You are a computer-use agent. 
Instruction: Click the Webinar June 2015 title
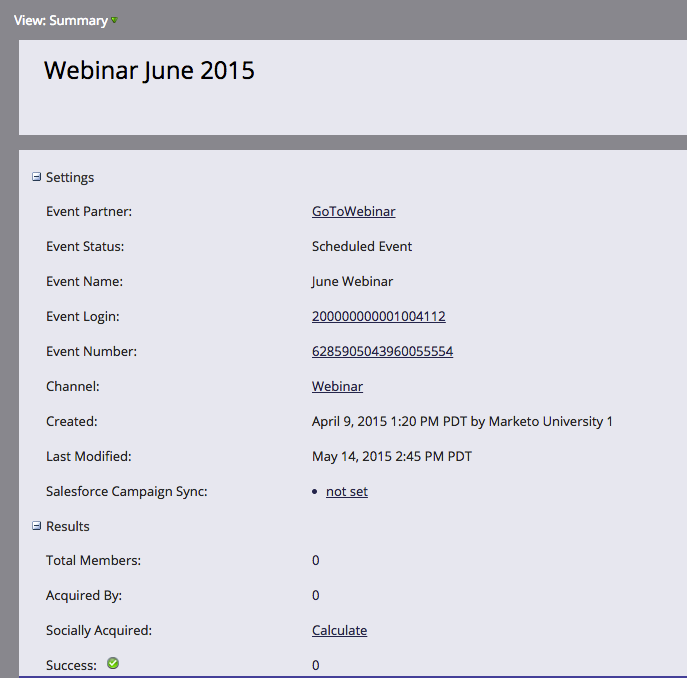coord(149,70)
